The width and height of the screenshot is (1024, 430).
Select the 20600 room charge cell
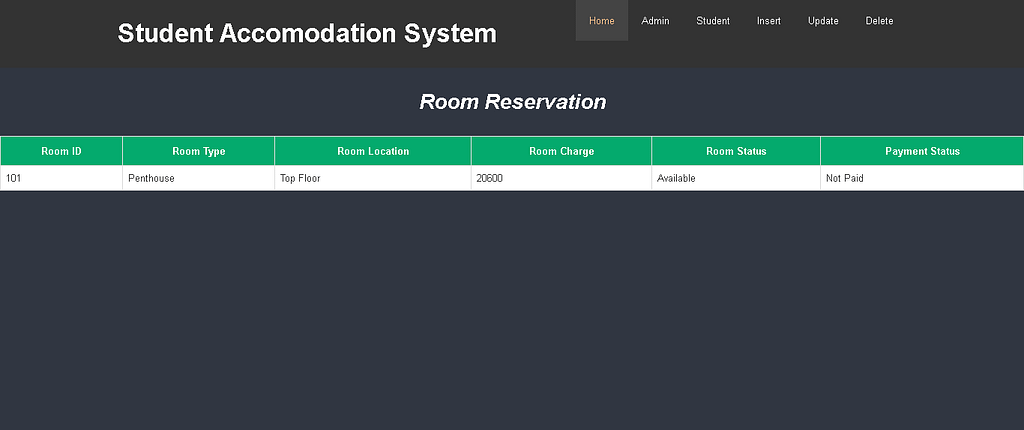(x=489, y=178)
